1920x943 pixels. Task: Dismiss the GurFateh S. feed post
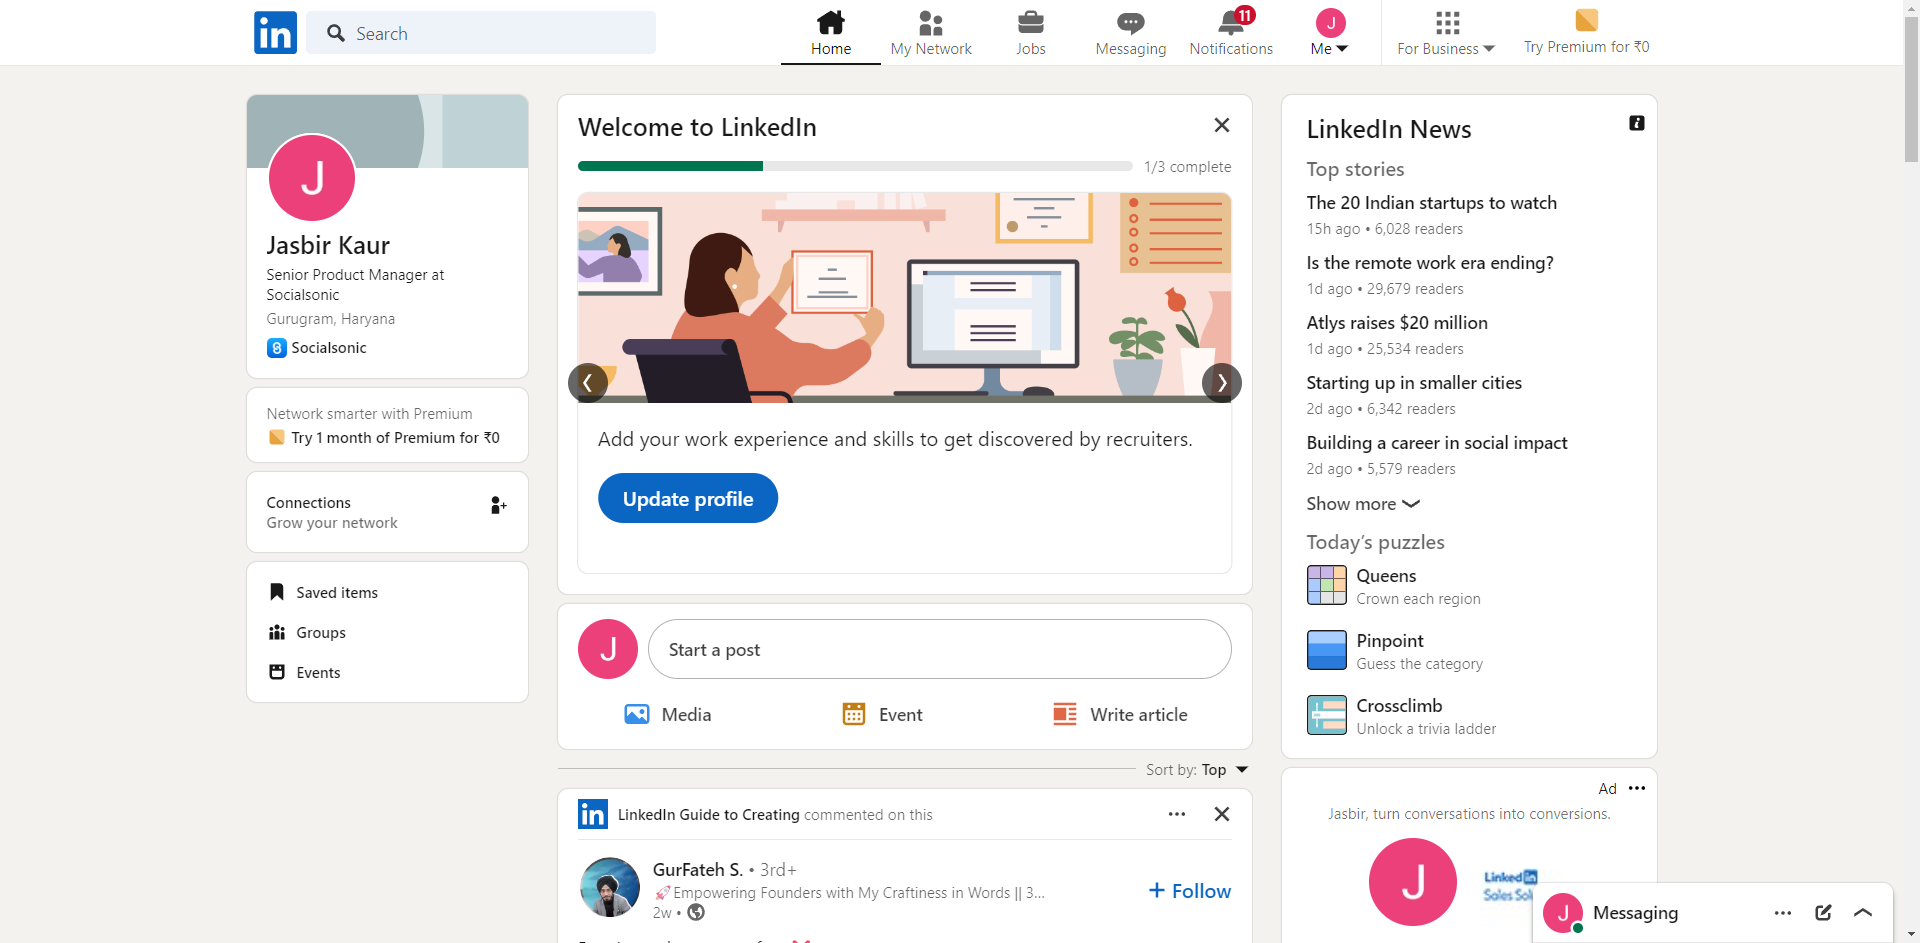point(1222,814)
